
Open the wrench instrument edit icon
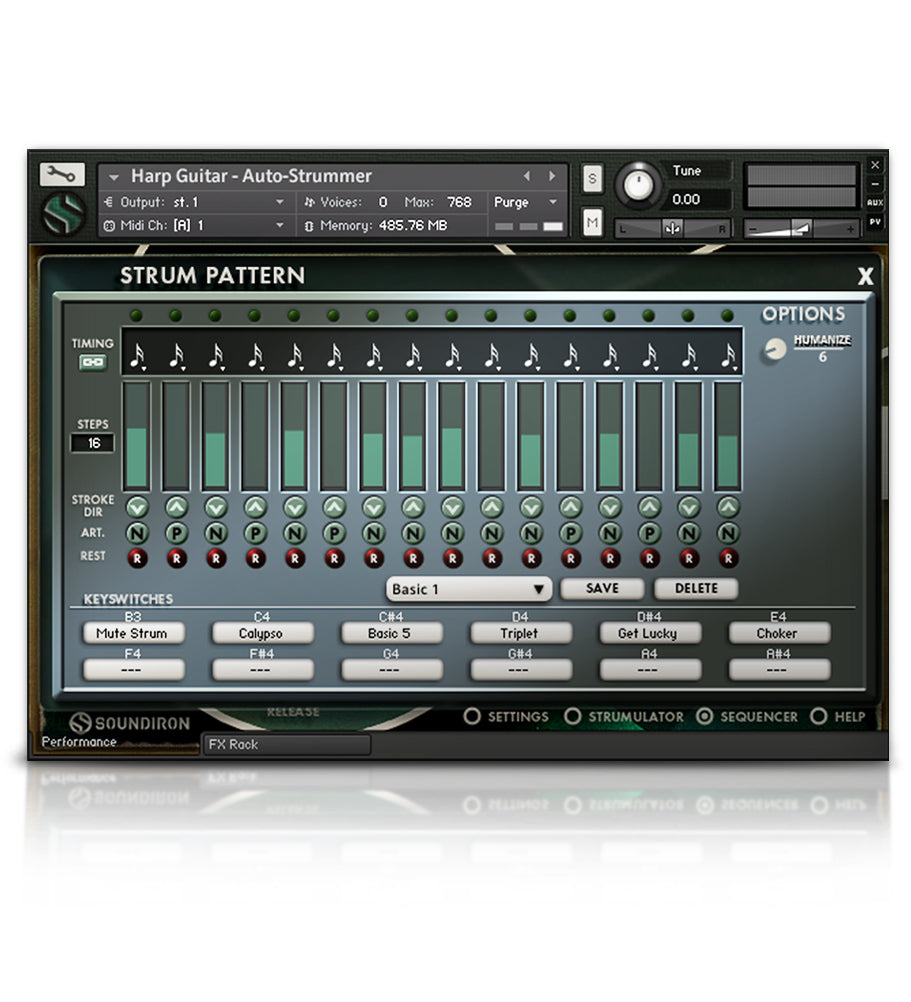coord(62,174)
